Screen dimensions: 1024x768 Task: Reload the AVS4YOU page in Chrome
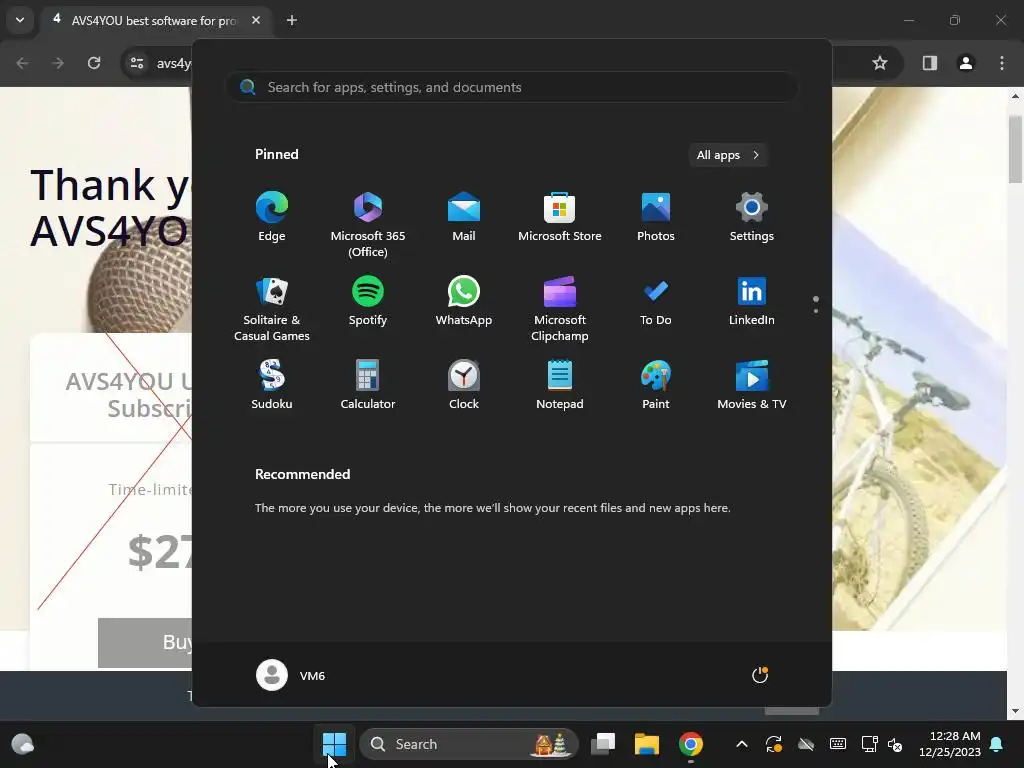94,63
